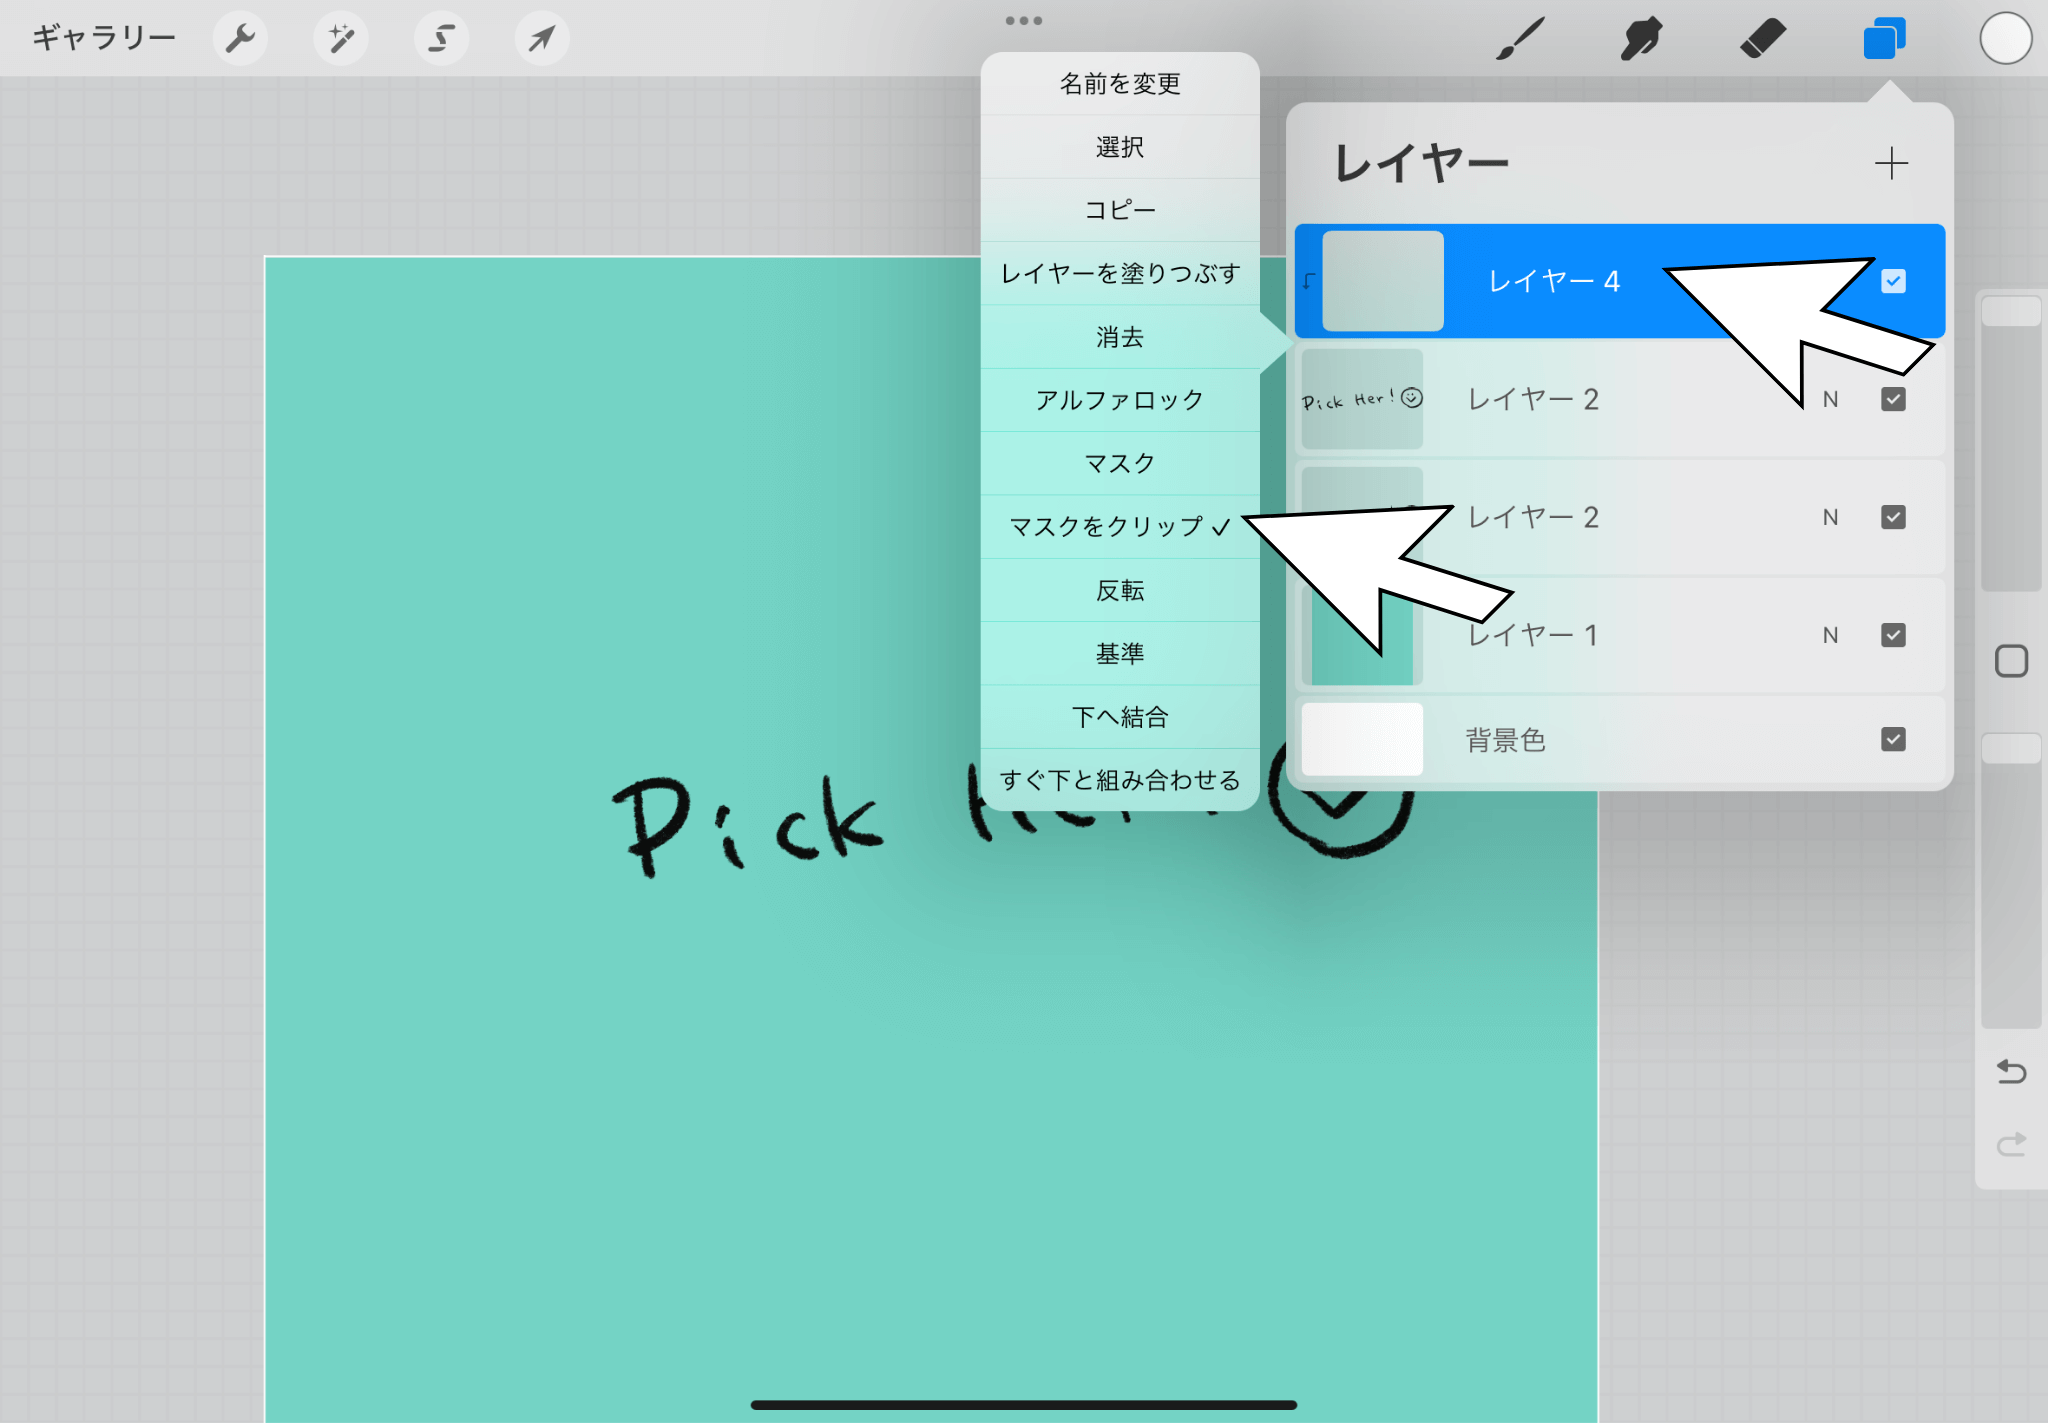Select the Brush tool

(1520, 39)
